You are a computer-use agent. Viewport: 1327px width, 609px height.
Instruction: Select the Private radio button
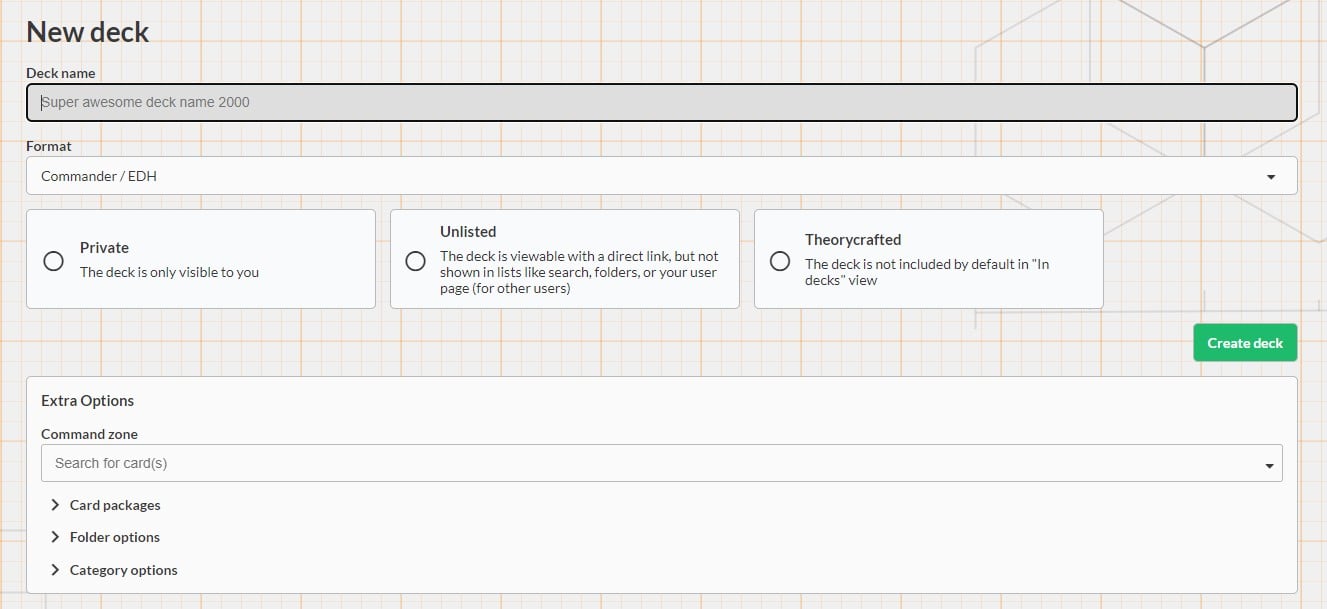54,261
